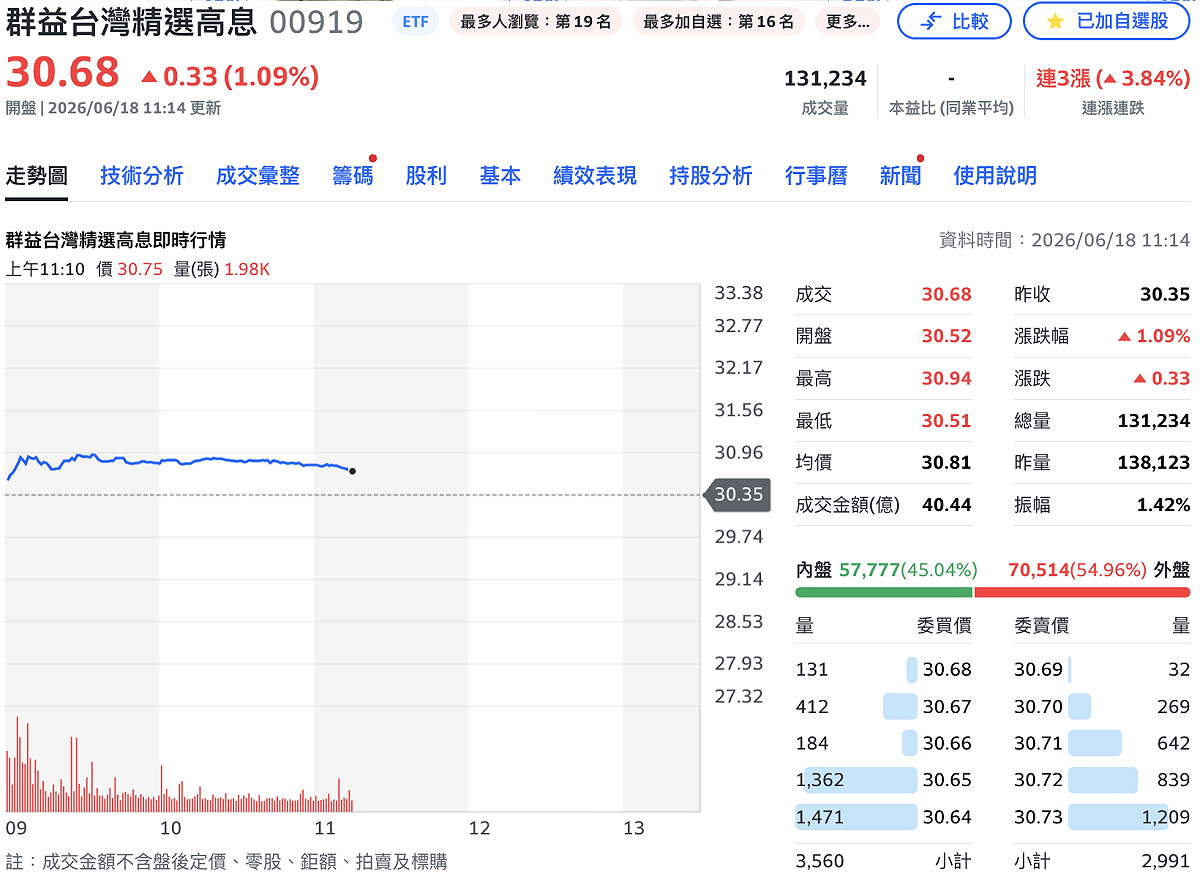
Task: Click the red 外盤 portion of ratio bar
Action: point(1082,592)
